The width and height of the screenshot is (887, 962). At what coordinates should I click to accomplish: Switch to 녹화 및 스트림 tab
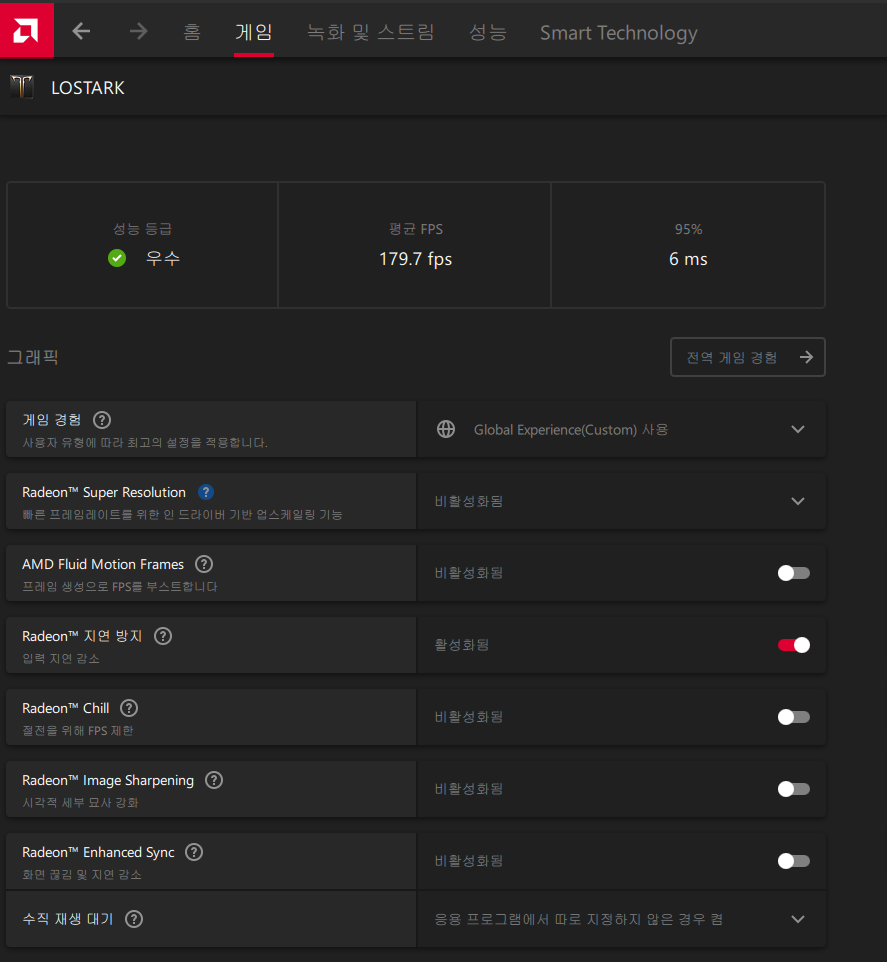point(370,32)
